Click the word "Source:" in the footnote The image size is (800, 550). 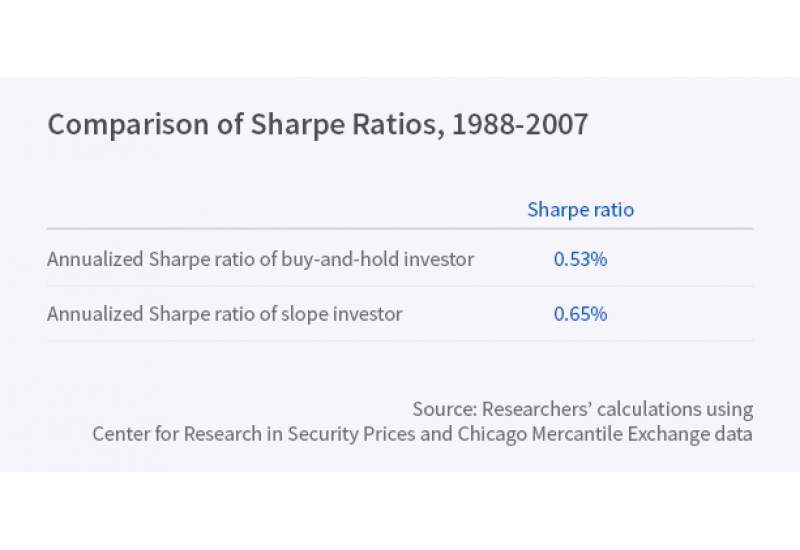(444, 409)
